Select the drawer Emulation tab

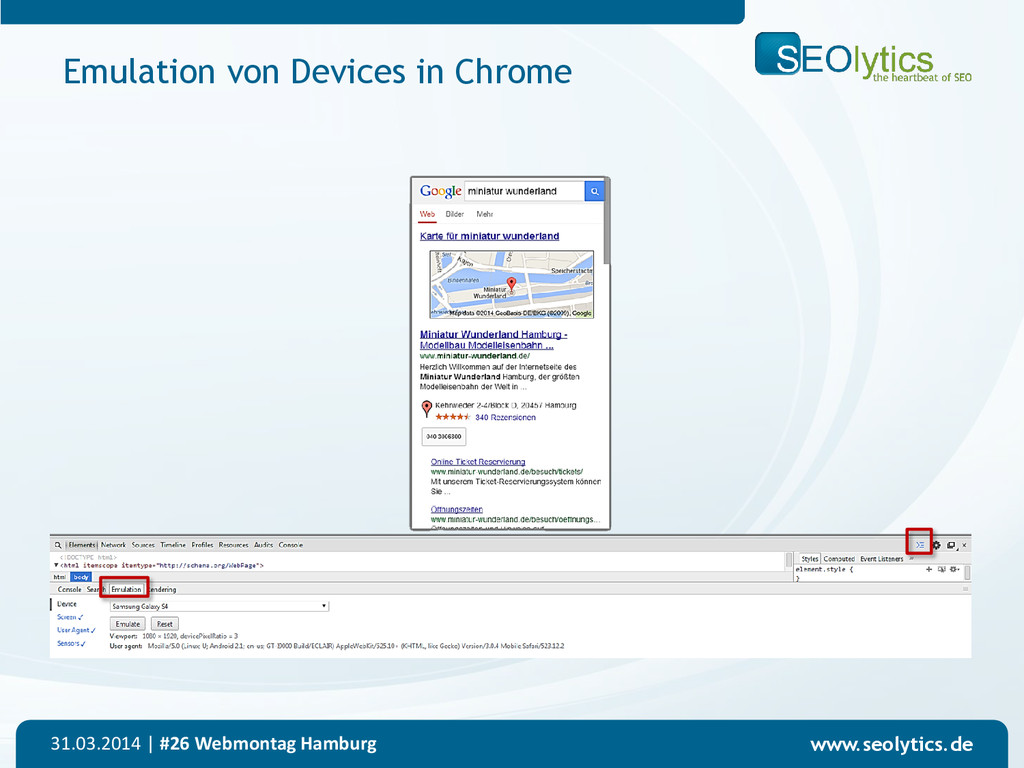[x=126, y=589]
